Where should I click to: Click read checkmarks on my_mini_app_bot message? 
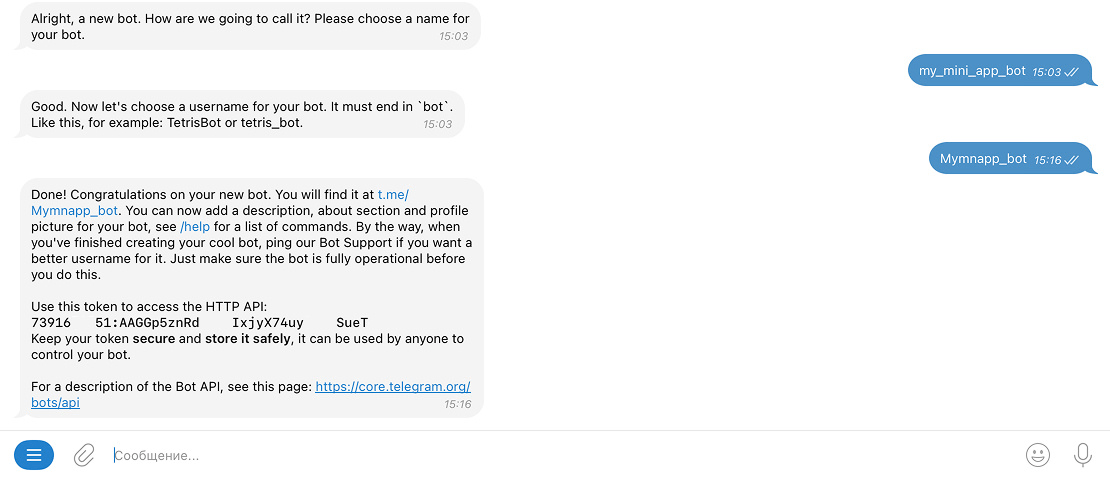coord(1071,72)
